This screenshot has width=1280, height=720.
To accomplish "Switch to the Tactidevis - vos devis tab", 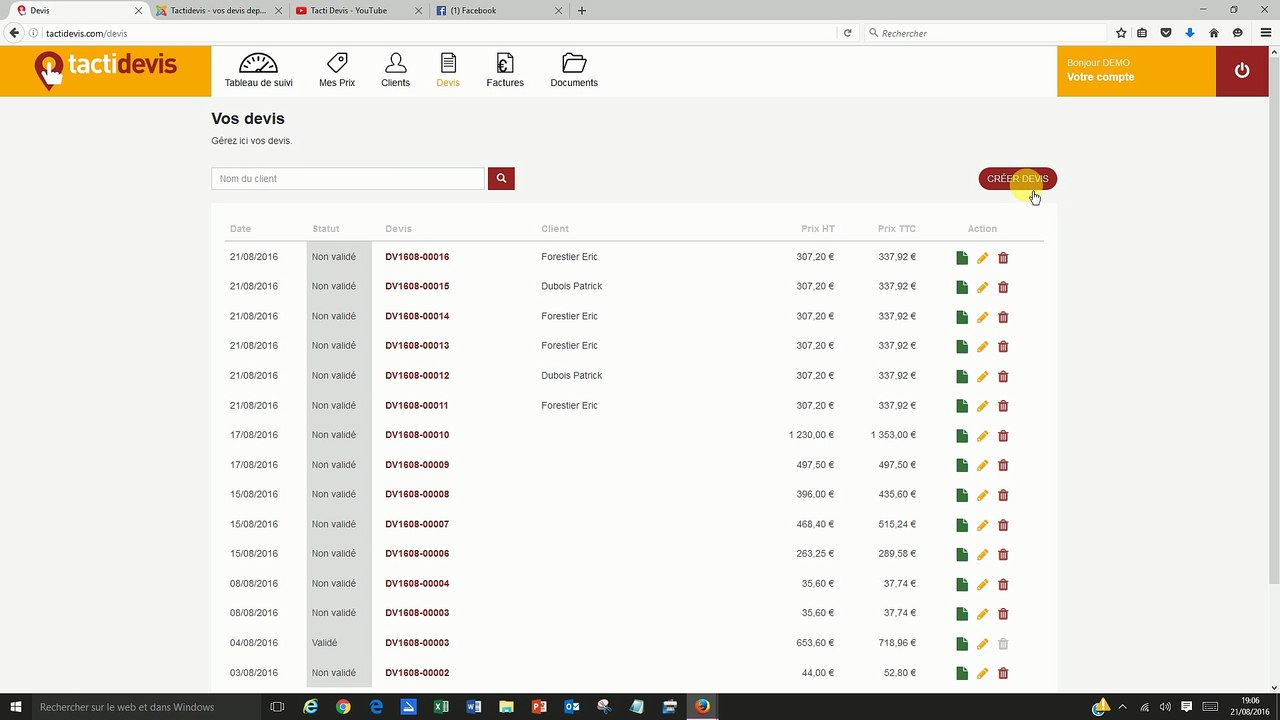I will click(x=217, y=11).
